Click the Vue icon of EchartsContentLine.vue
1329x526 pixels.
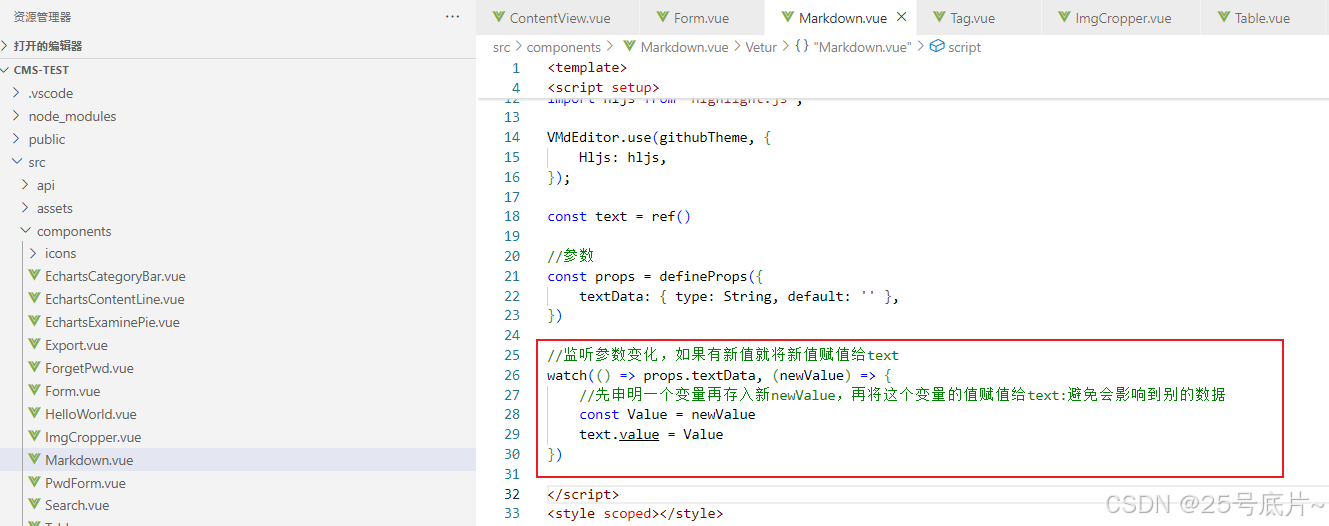(x=35, y=299)
